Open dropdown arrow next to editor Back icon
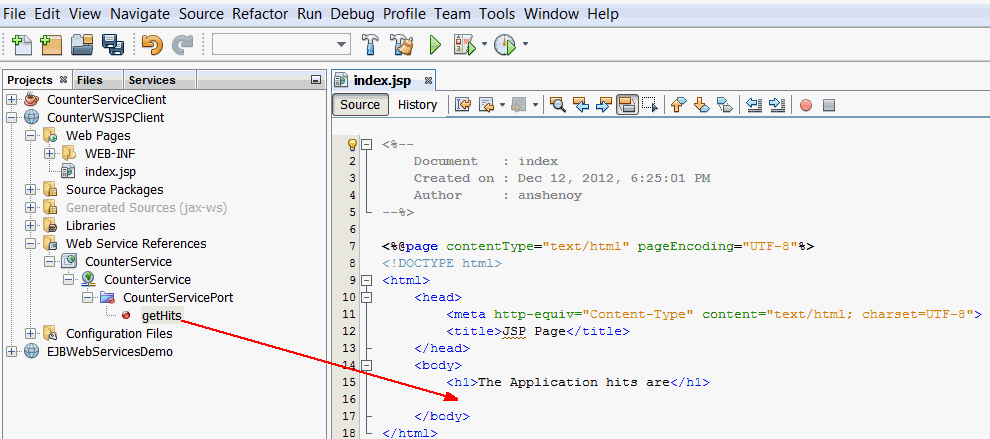 502,105
